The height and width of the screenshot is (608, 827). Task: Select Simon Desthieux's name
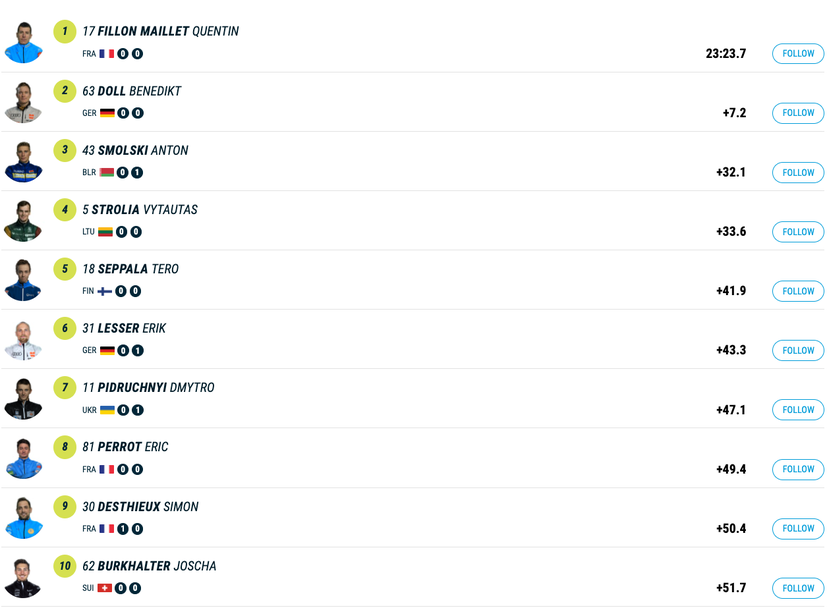pyautogui.click(x=140, y=507)
